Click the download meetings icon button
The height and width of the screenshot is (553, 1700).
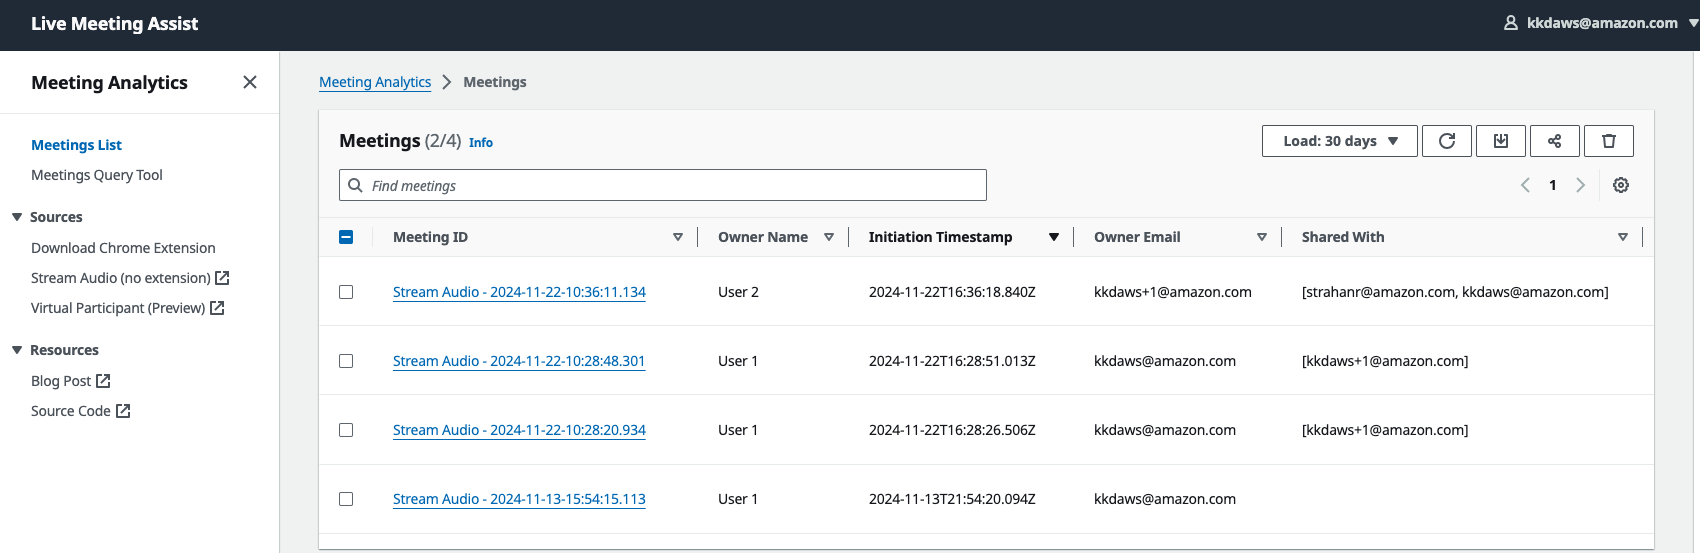1500,141
